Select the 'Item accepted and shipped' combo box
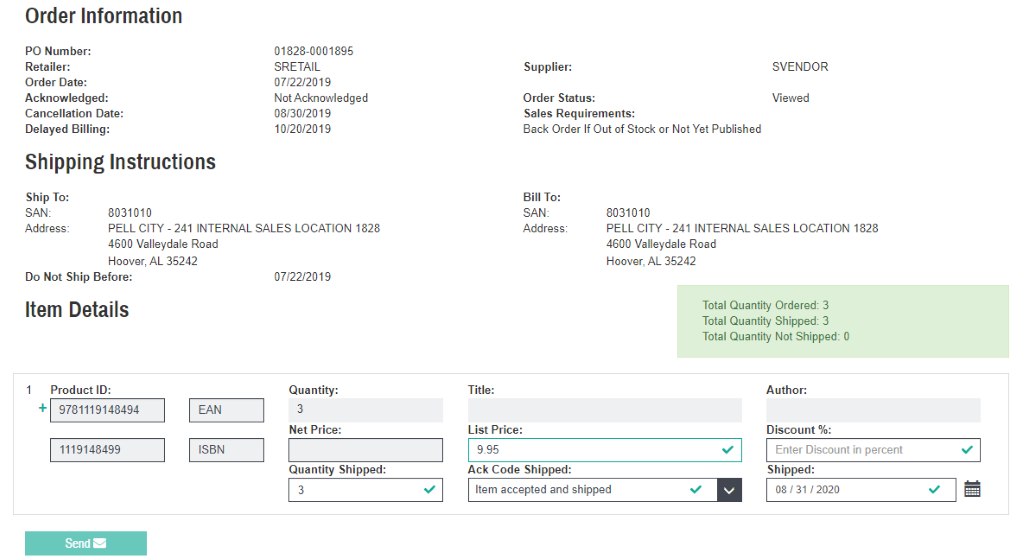Image resolution: width=1024 pixels, height=560 pixels. [580, 490]
